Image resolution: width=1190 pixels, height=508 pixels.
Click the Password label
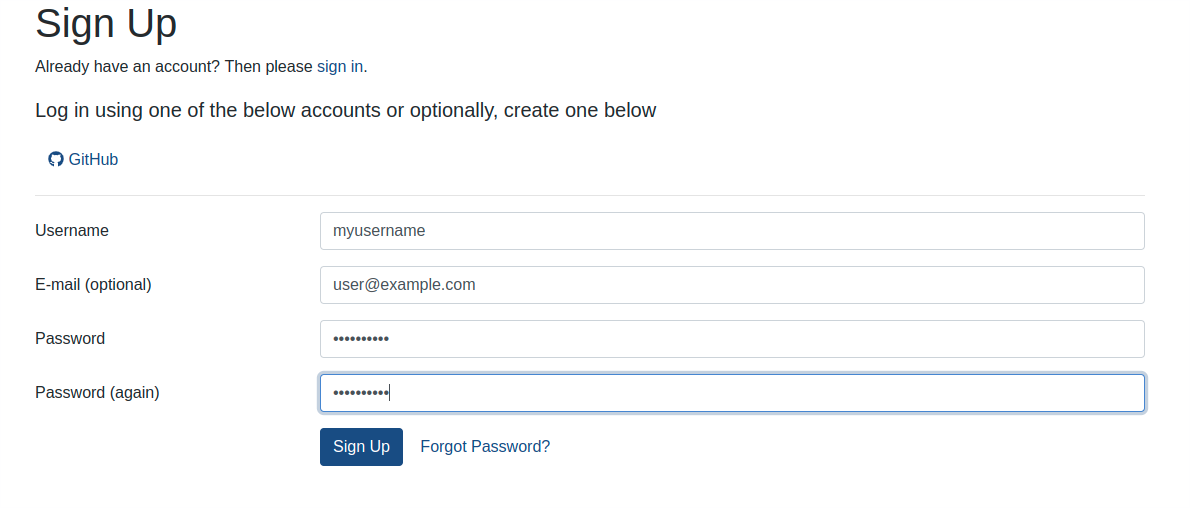pos(70,339)
